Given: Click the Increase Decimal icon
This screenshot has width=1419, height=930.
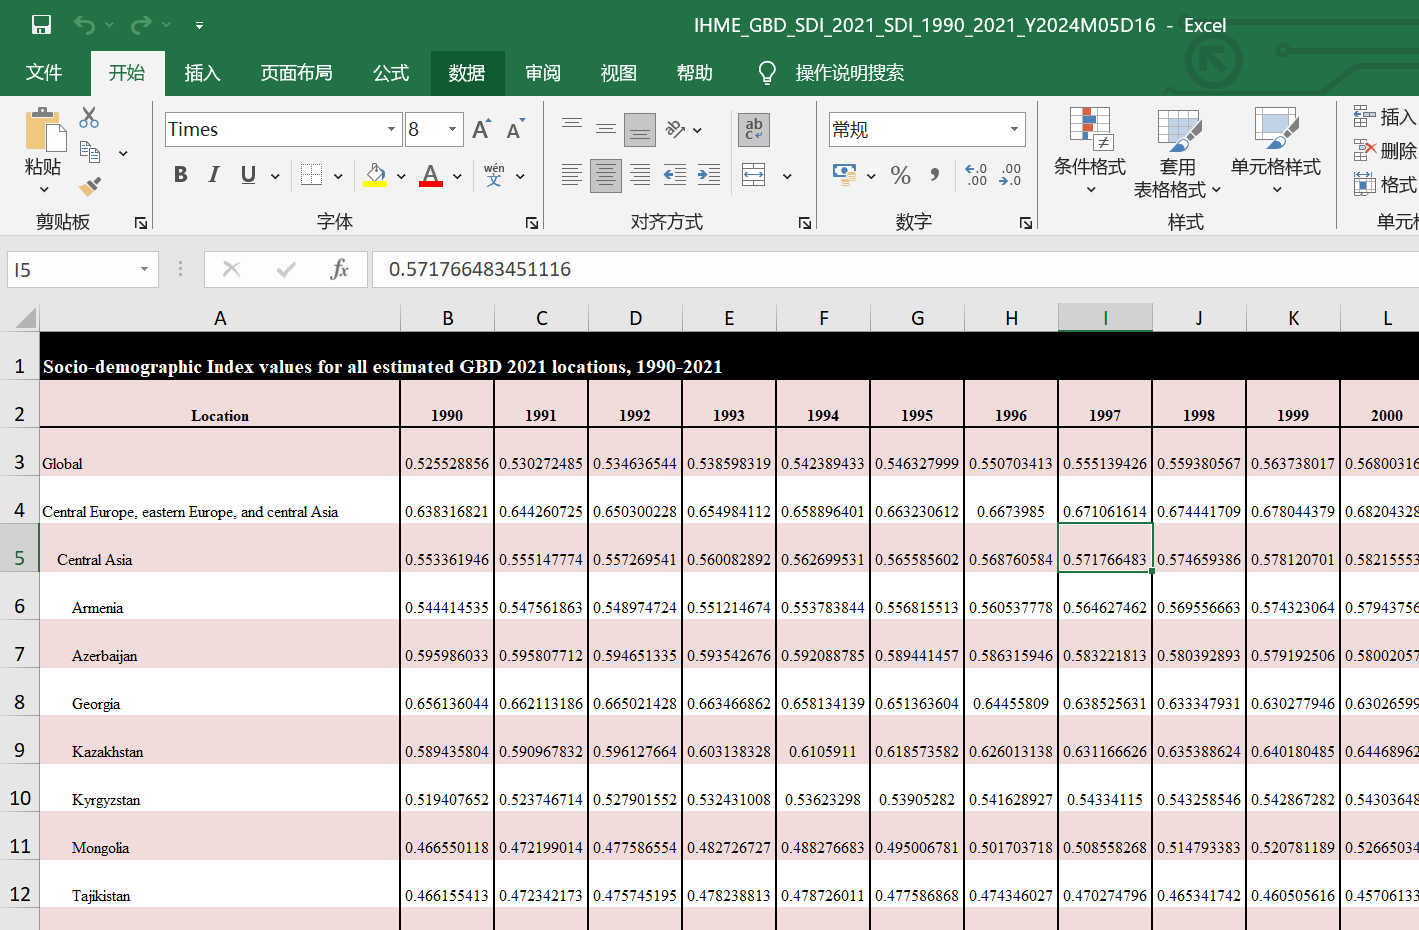Looking at the screenshot, I should click(x=976, y=176).
